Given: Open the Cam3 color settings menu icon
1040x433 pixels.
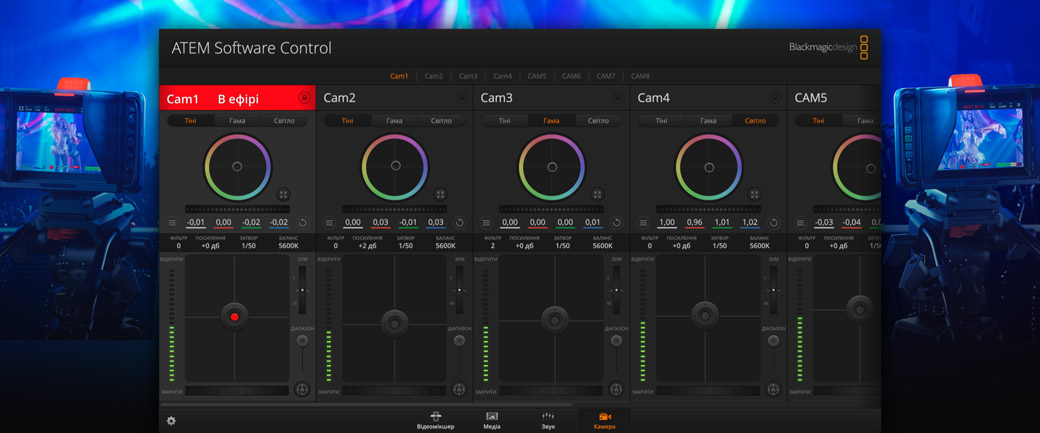Looking at the screenshot, I should pos(486,223).
